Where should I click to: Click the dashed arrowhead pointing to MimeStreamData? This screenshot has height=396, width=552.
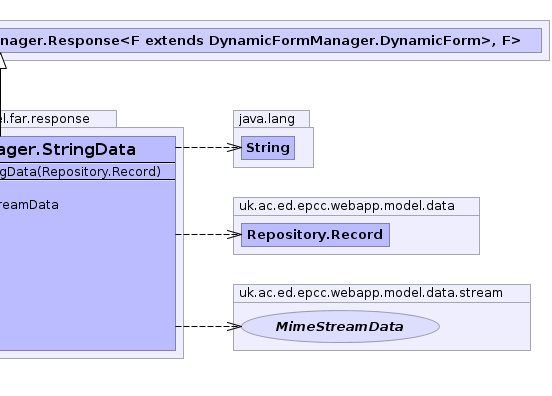[234, 326]
